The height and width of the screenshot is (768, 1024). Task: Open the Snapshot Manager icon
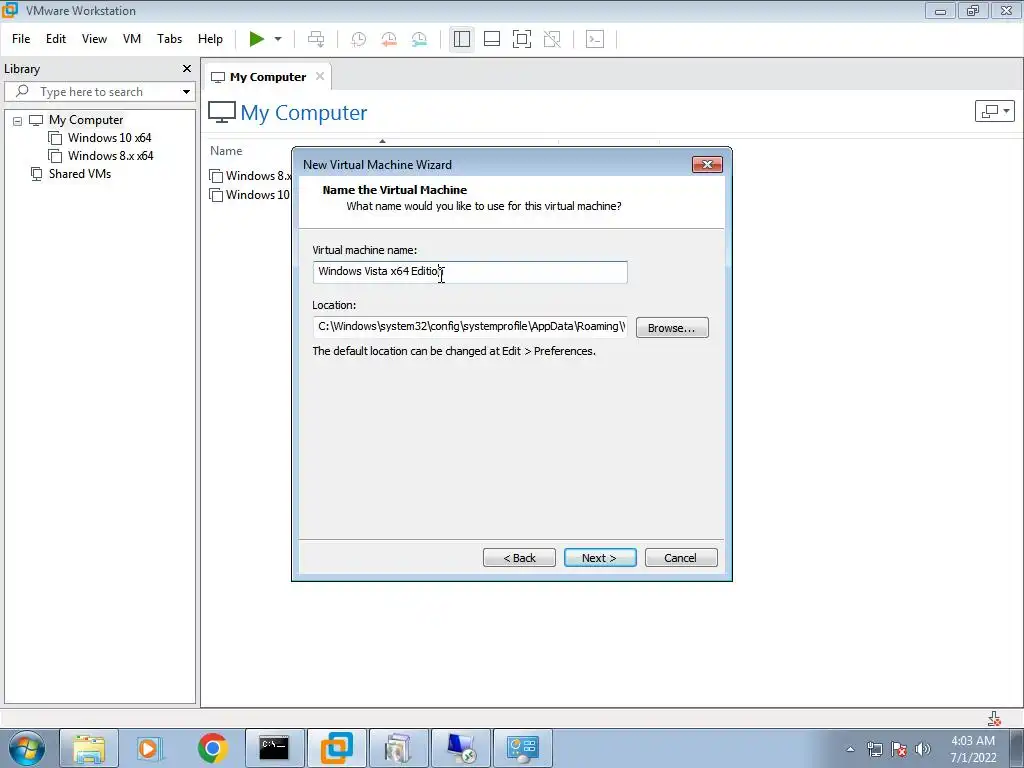tap(419, 39)
